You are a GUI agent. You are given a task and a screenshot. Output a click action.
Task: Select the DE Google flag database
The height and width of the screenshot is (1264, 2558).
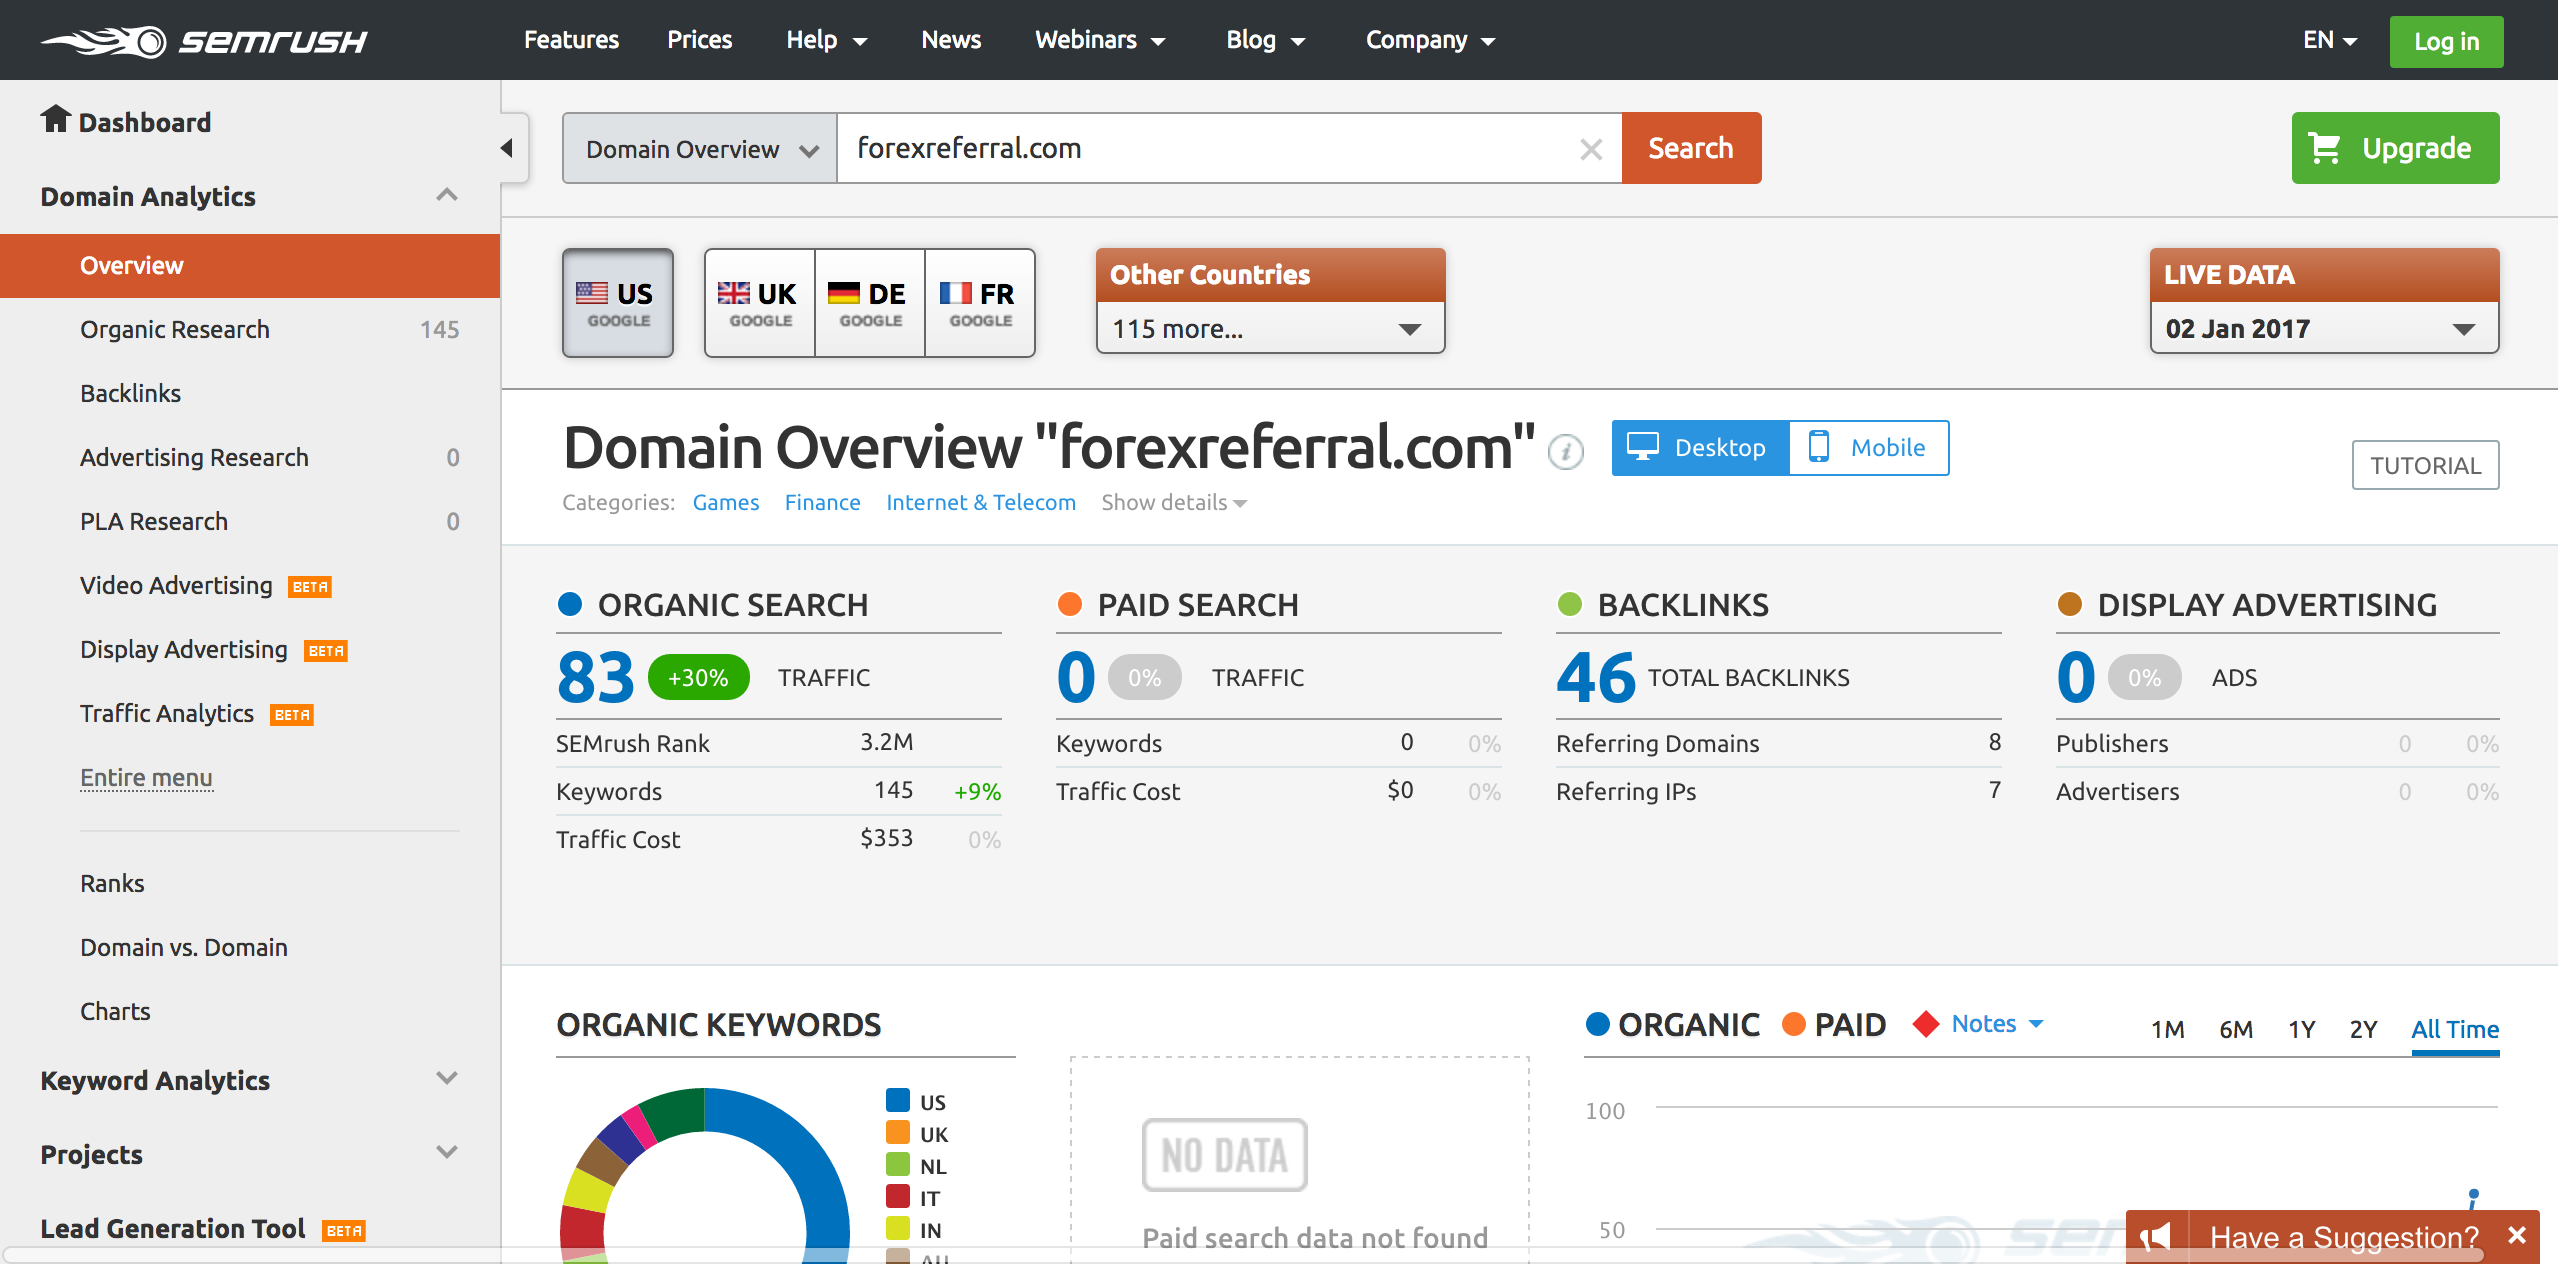[x=869, y=303]
